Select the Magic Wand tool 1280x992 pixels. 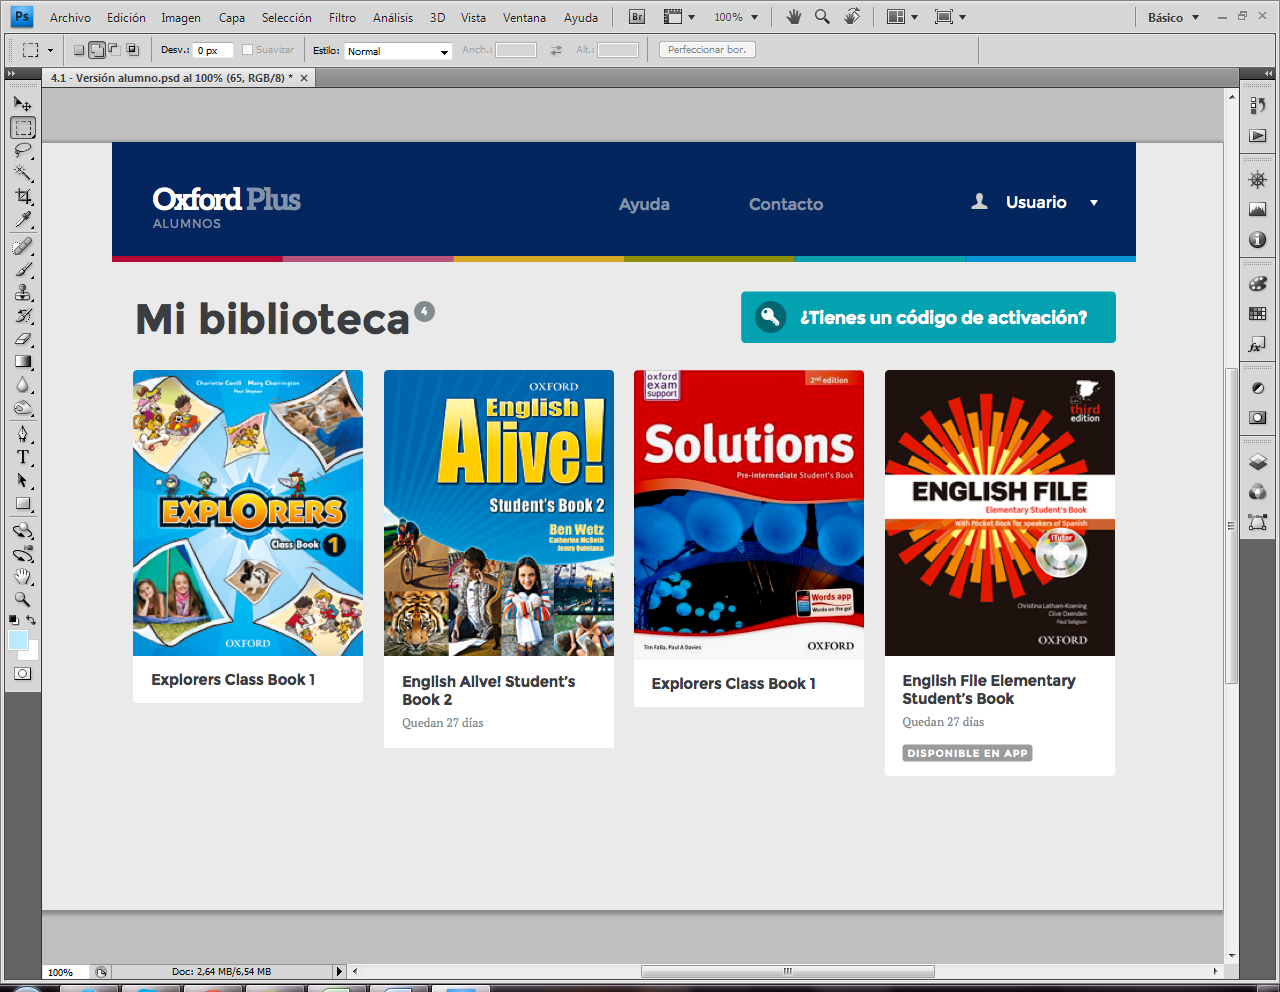(23, 173)
